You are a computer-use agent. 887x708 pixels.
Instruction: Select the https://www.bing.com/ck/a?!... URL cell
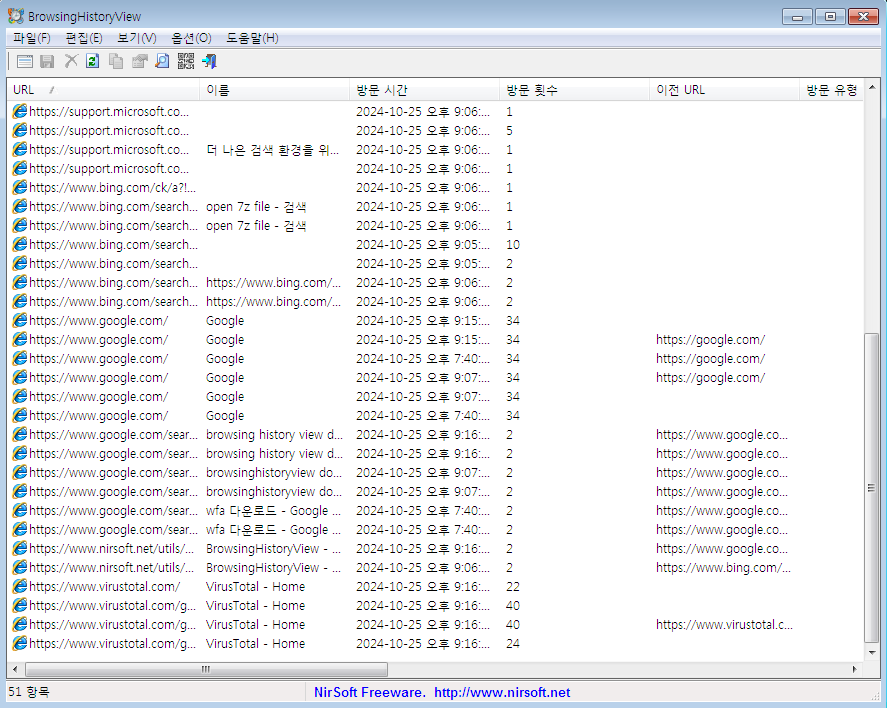coord(112,187)
